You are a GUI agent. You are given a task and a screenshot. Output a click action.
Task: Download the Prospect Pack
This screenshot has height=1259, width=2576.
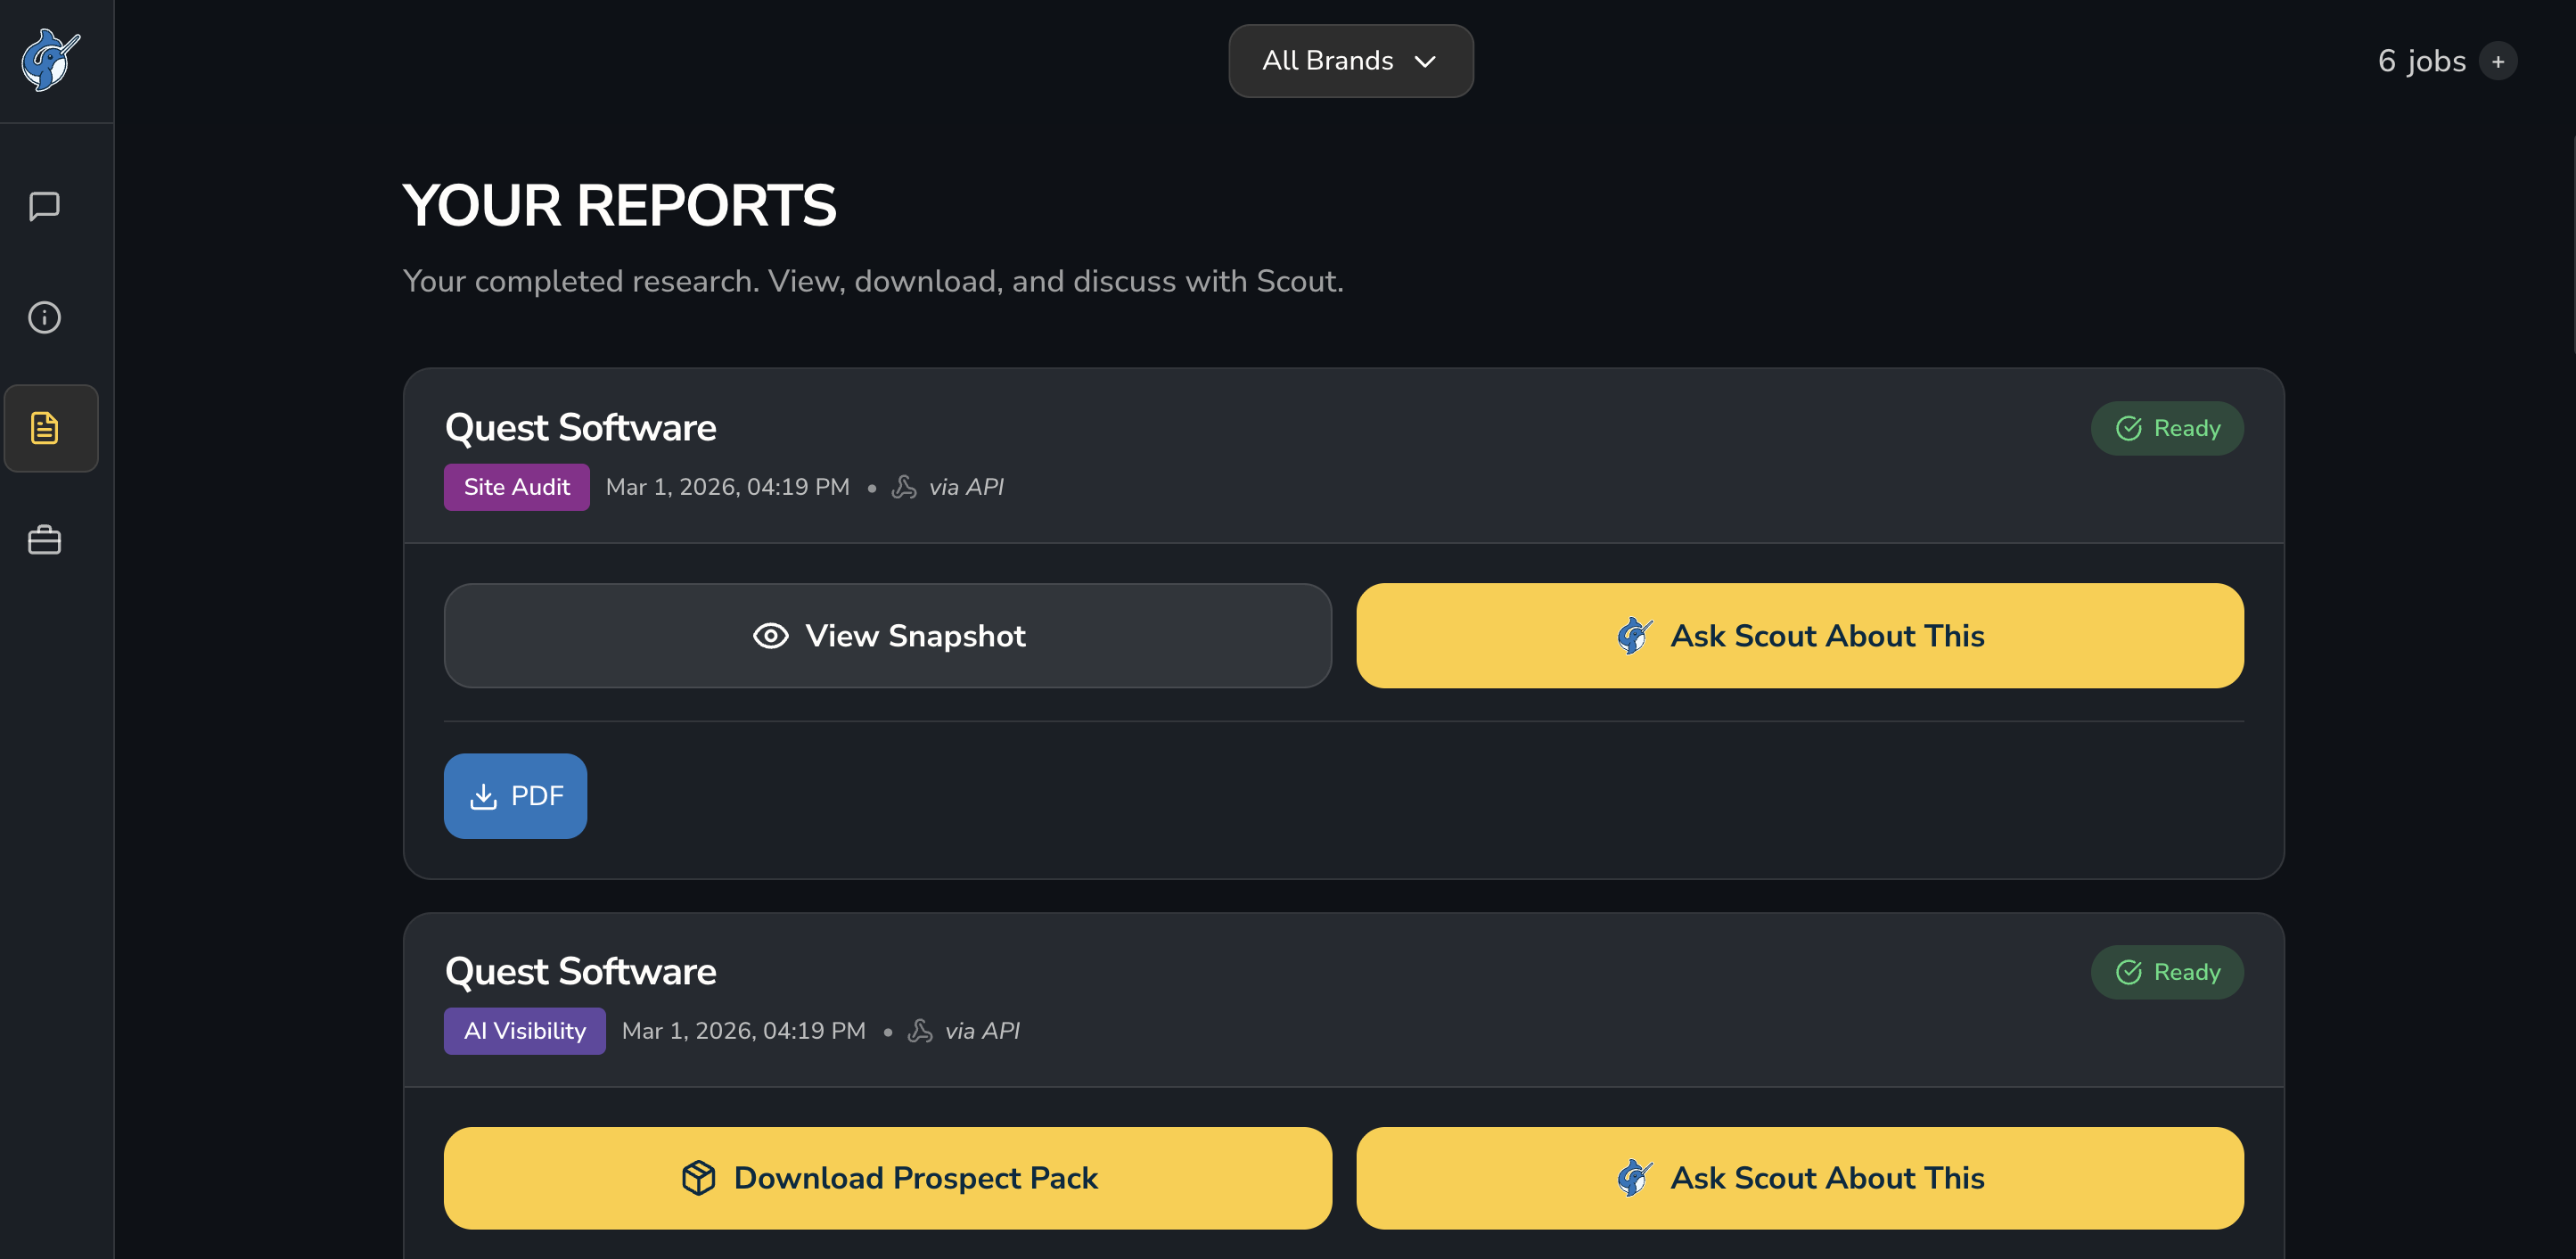(886, 1178)
